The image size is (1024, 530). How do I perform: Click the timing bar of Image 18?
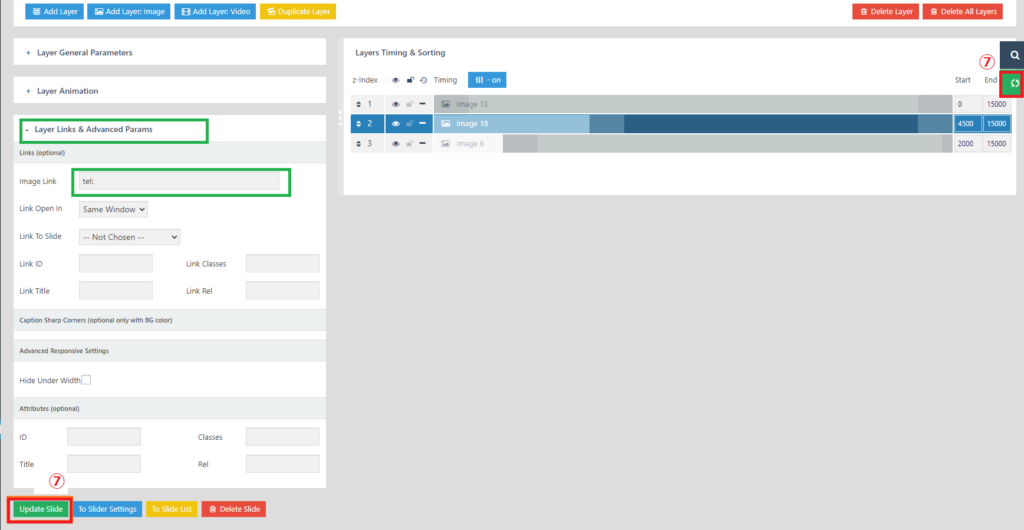pyautogui.click(x=770, y=124)
